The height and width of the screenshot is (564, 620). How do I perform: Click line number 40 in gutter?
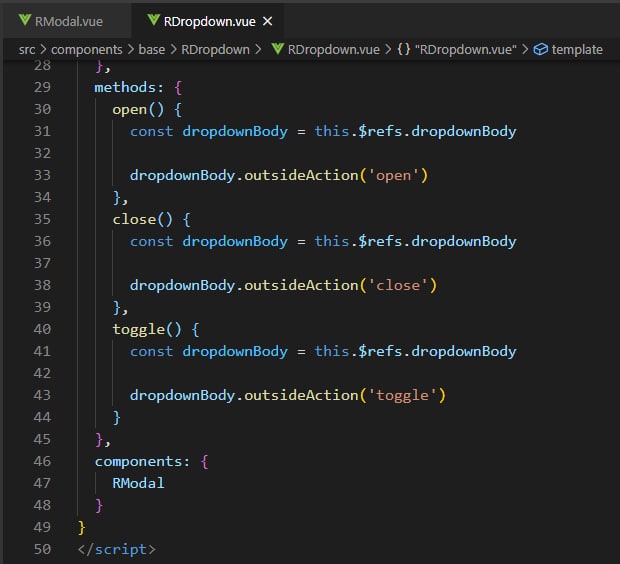coord(42,329)
